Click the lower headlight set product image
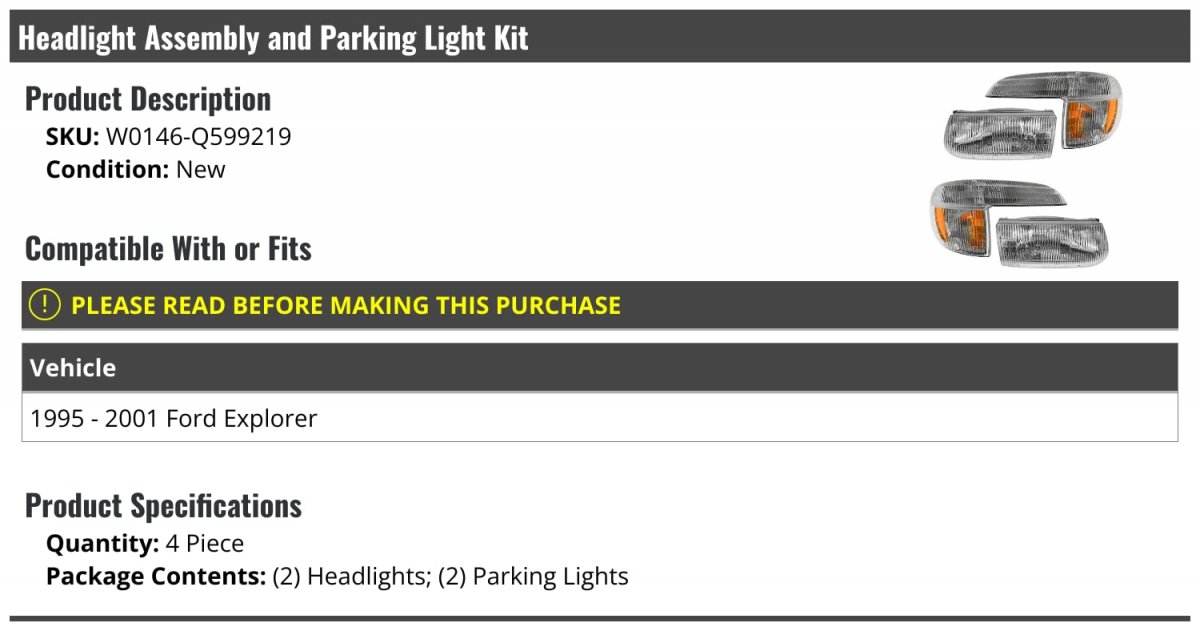Screen dimensions: 1200x631 point(1018,222)
